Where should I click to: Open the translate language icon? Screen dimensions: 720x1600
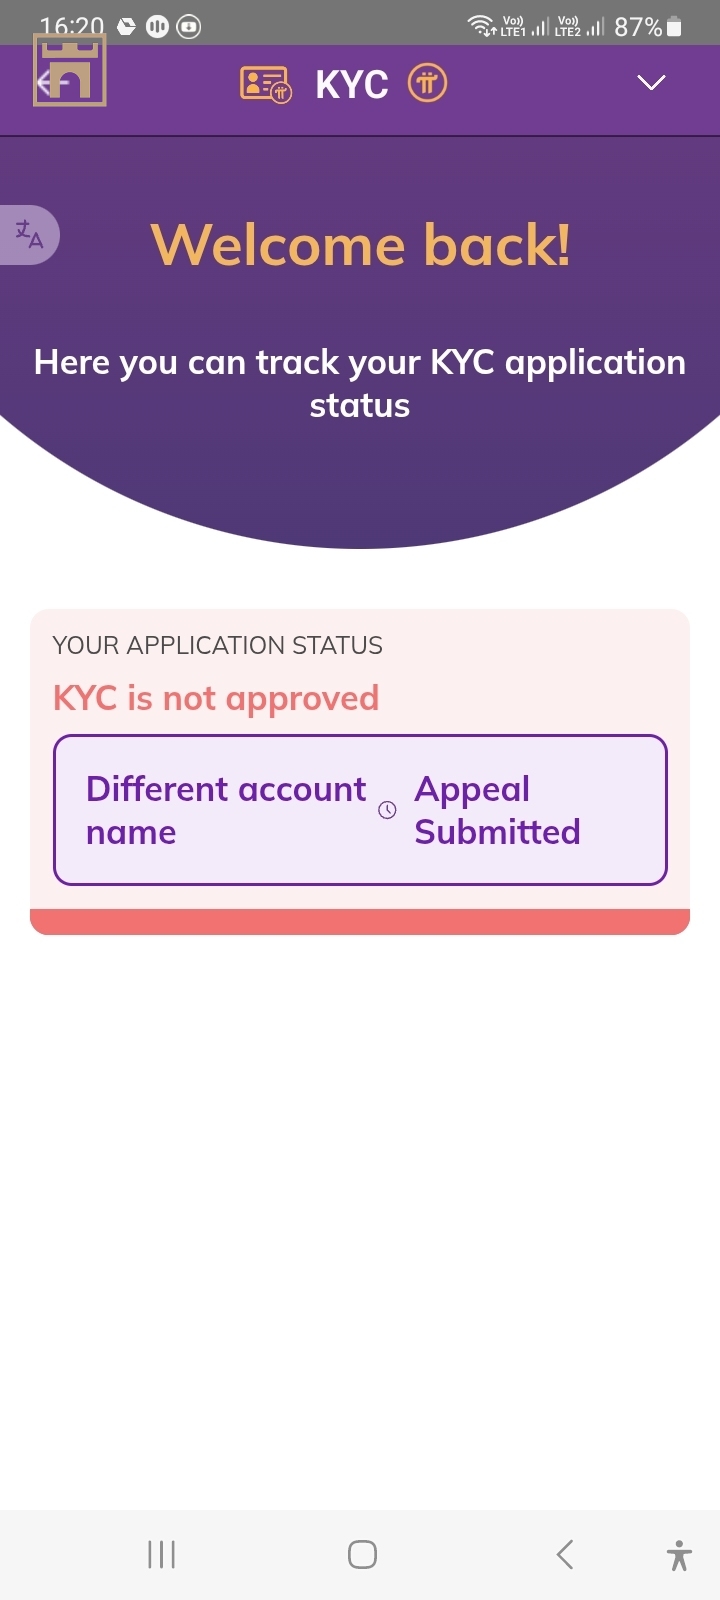(x=29, y=235)
